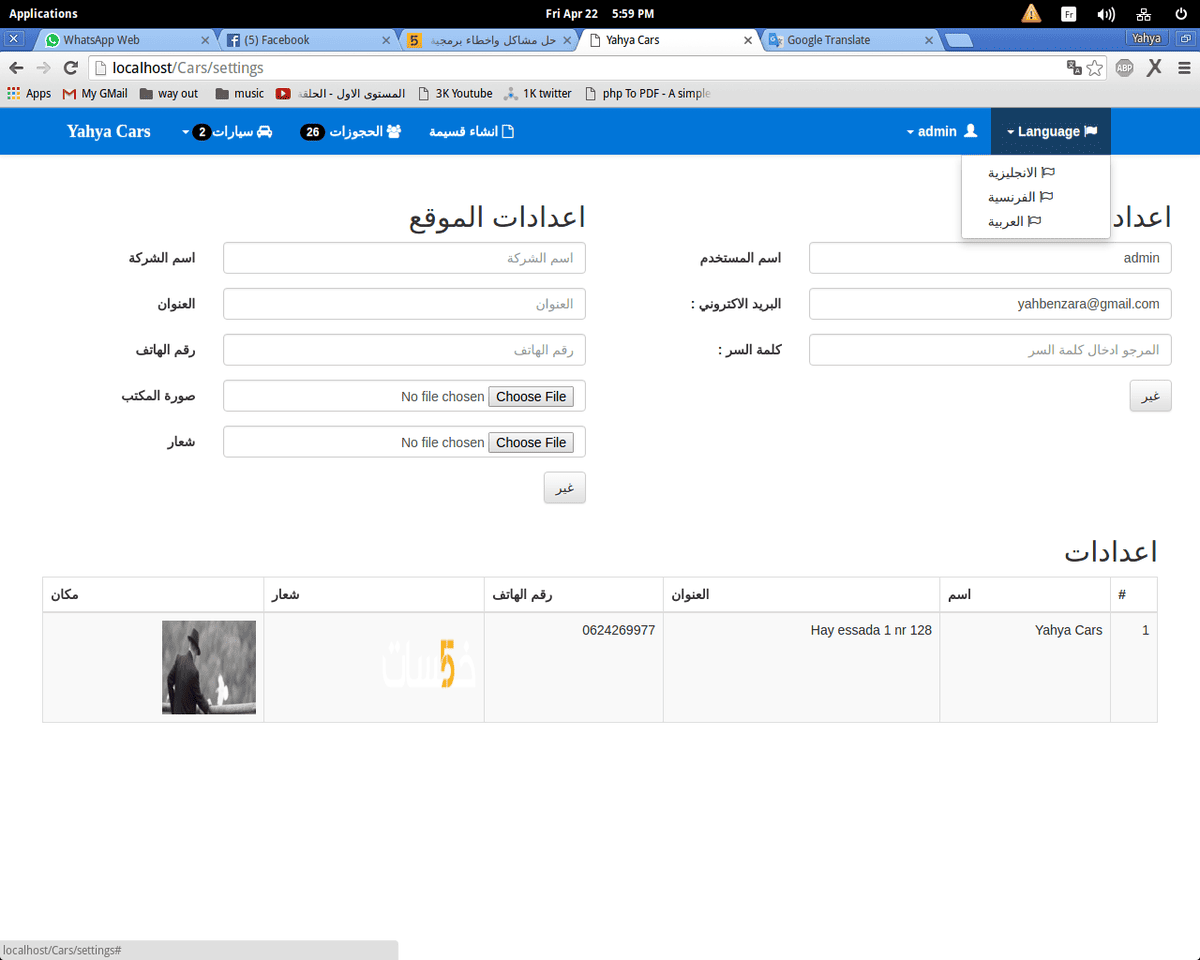Click the Yahya Cars name cell

coord(1025,667)
